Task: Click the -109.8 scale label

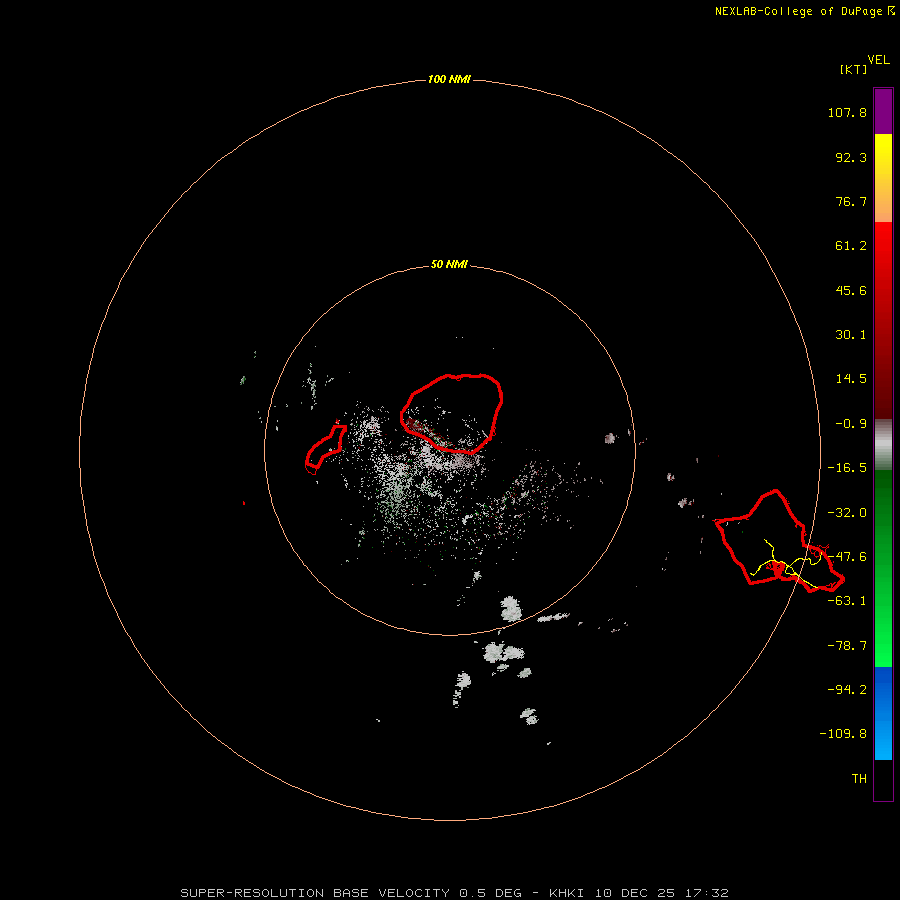Action: point(843,734)
